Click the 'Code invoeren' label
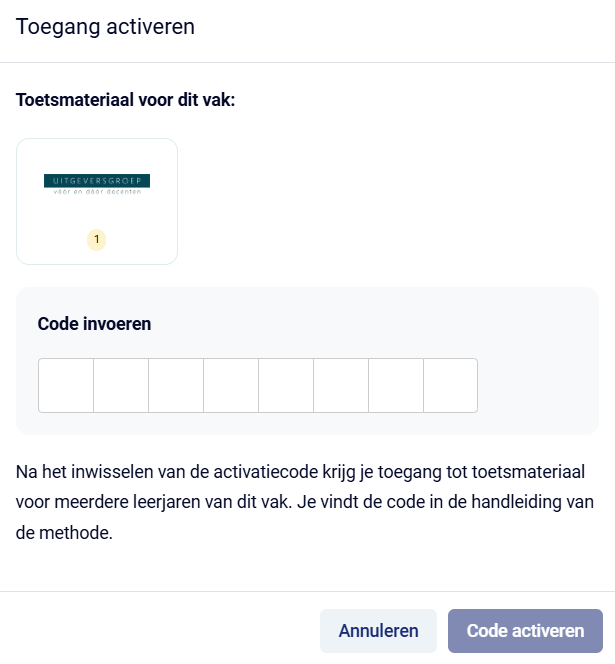This screenshot has height=664, width=615. tap(95, 323)
